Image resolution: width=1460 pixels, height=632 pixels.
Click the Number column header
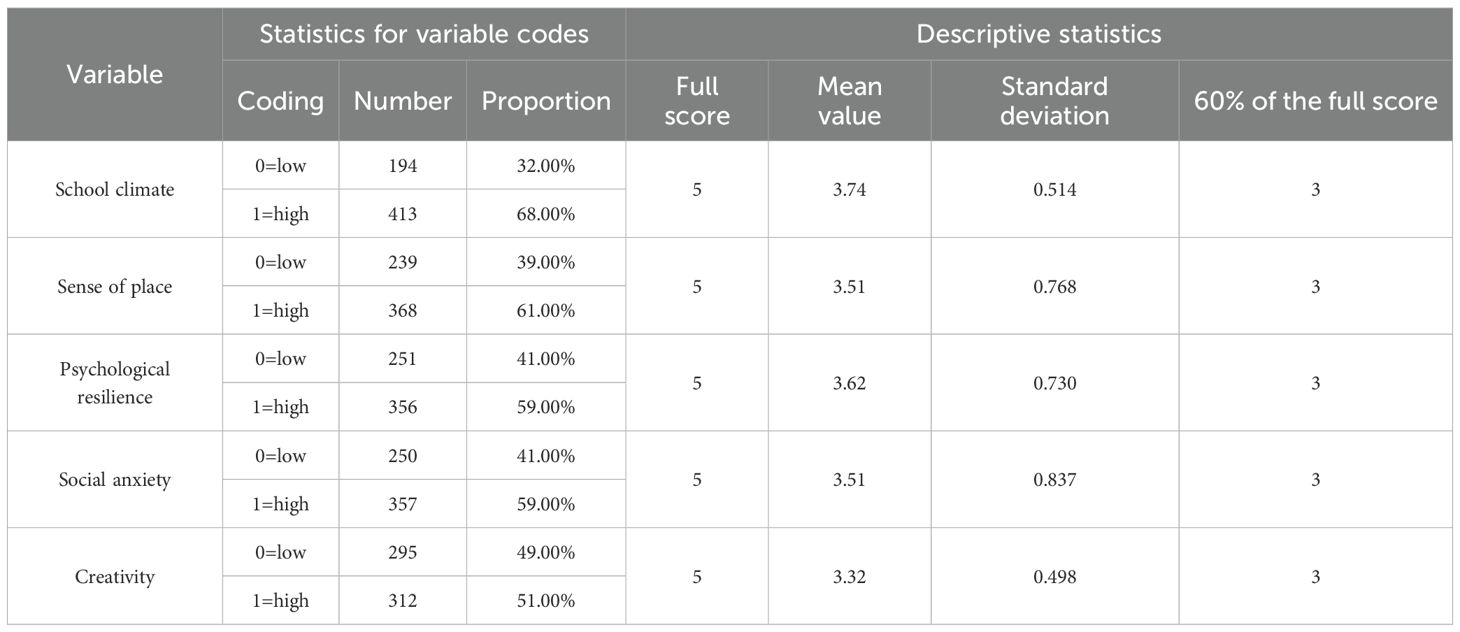point(403,101)
